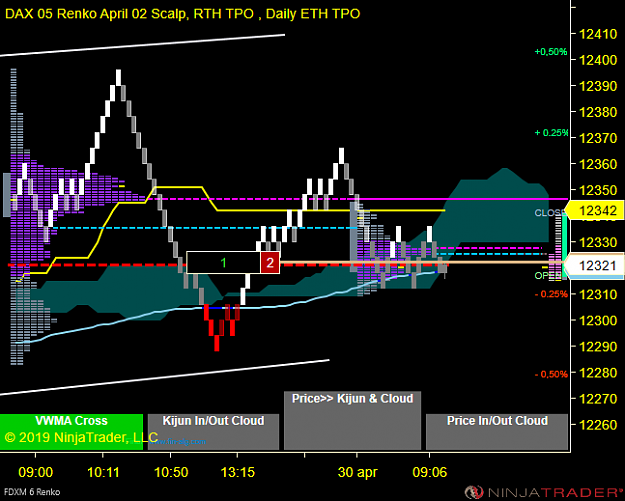Click the 12400 price axis label

(x=598, y=60)
